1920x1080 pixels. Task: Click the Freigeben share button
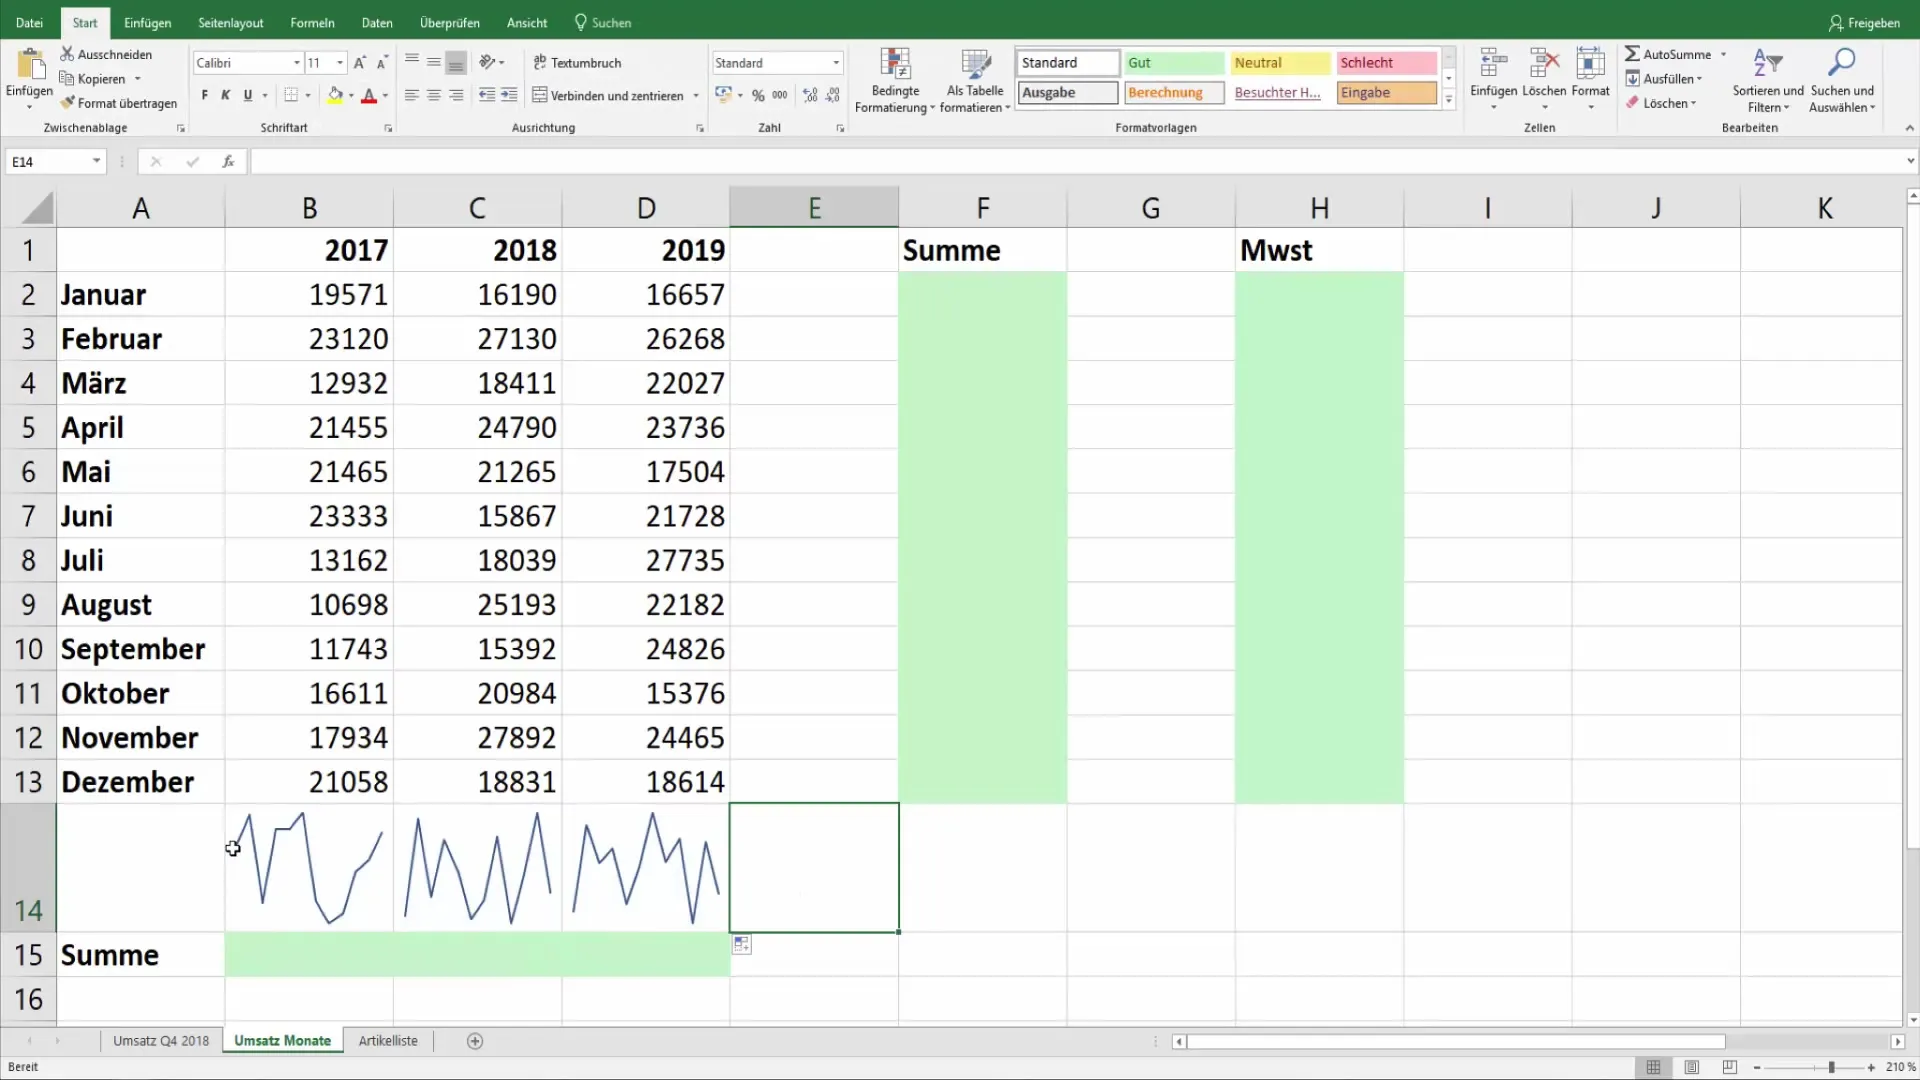click(x=1863, y=22)
